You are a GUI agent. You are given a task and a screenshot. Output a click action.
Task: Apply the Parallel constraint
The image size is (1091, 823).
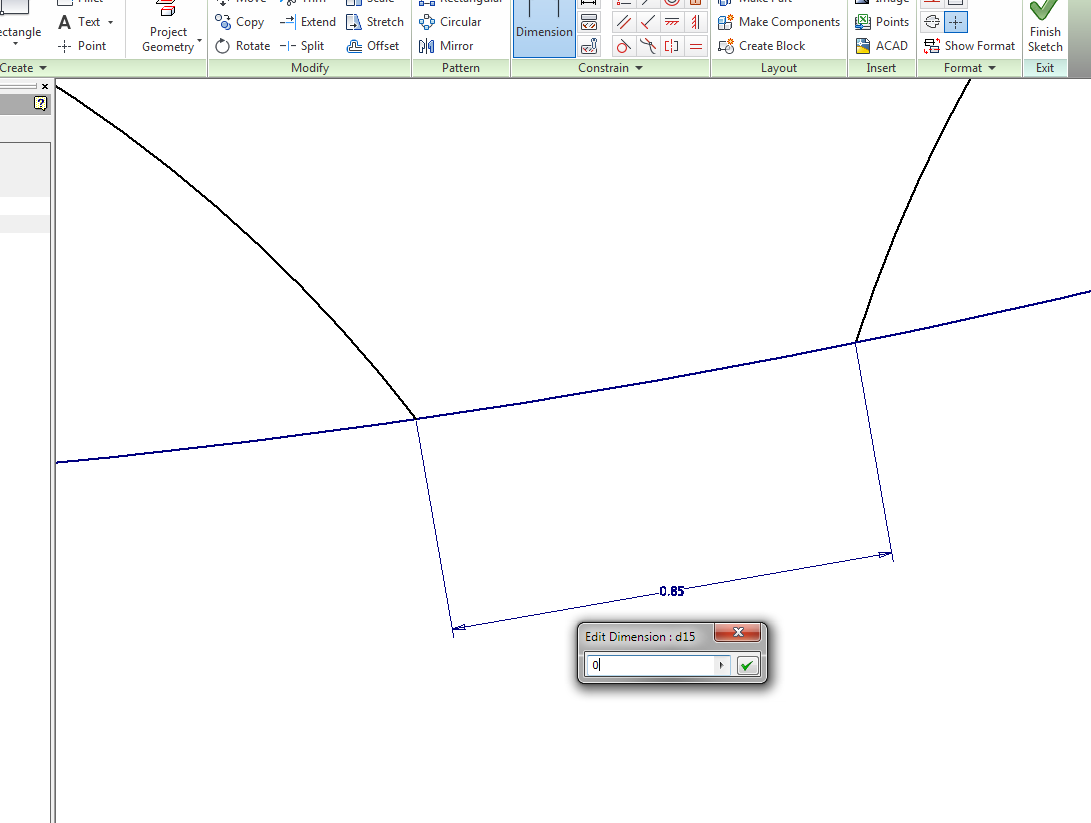click(x=624, y=21)
